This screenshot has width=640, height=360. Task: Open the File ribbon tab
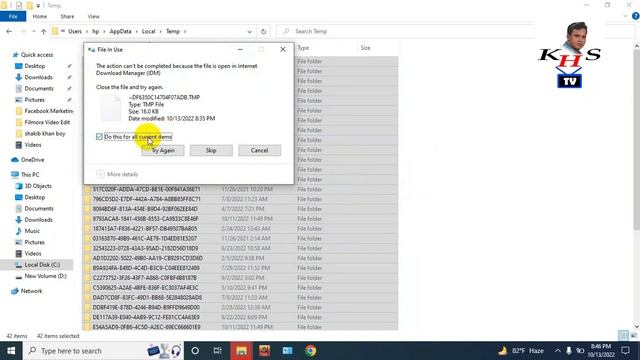coord(13,16)
